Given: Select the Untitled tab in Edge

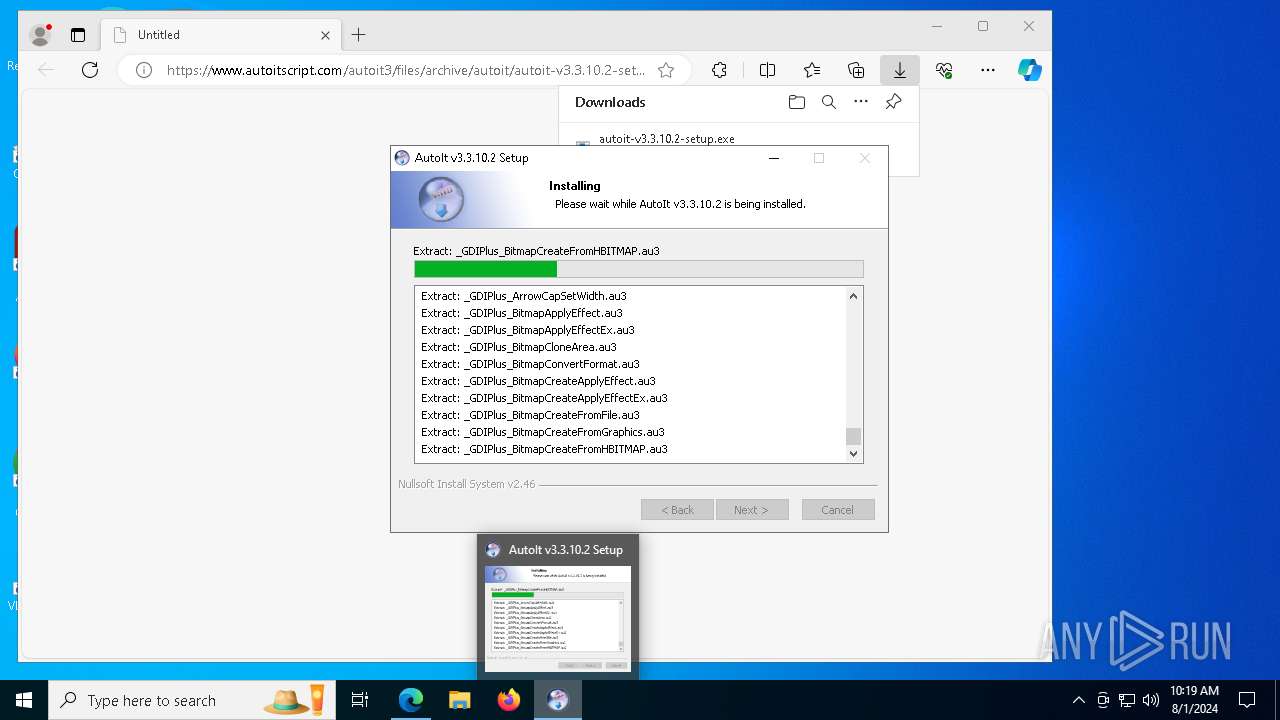Looking at the screenshot, I should [220, 35].
